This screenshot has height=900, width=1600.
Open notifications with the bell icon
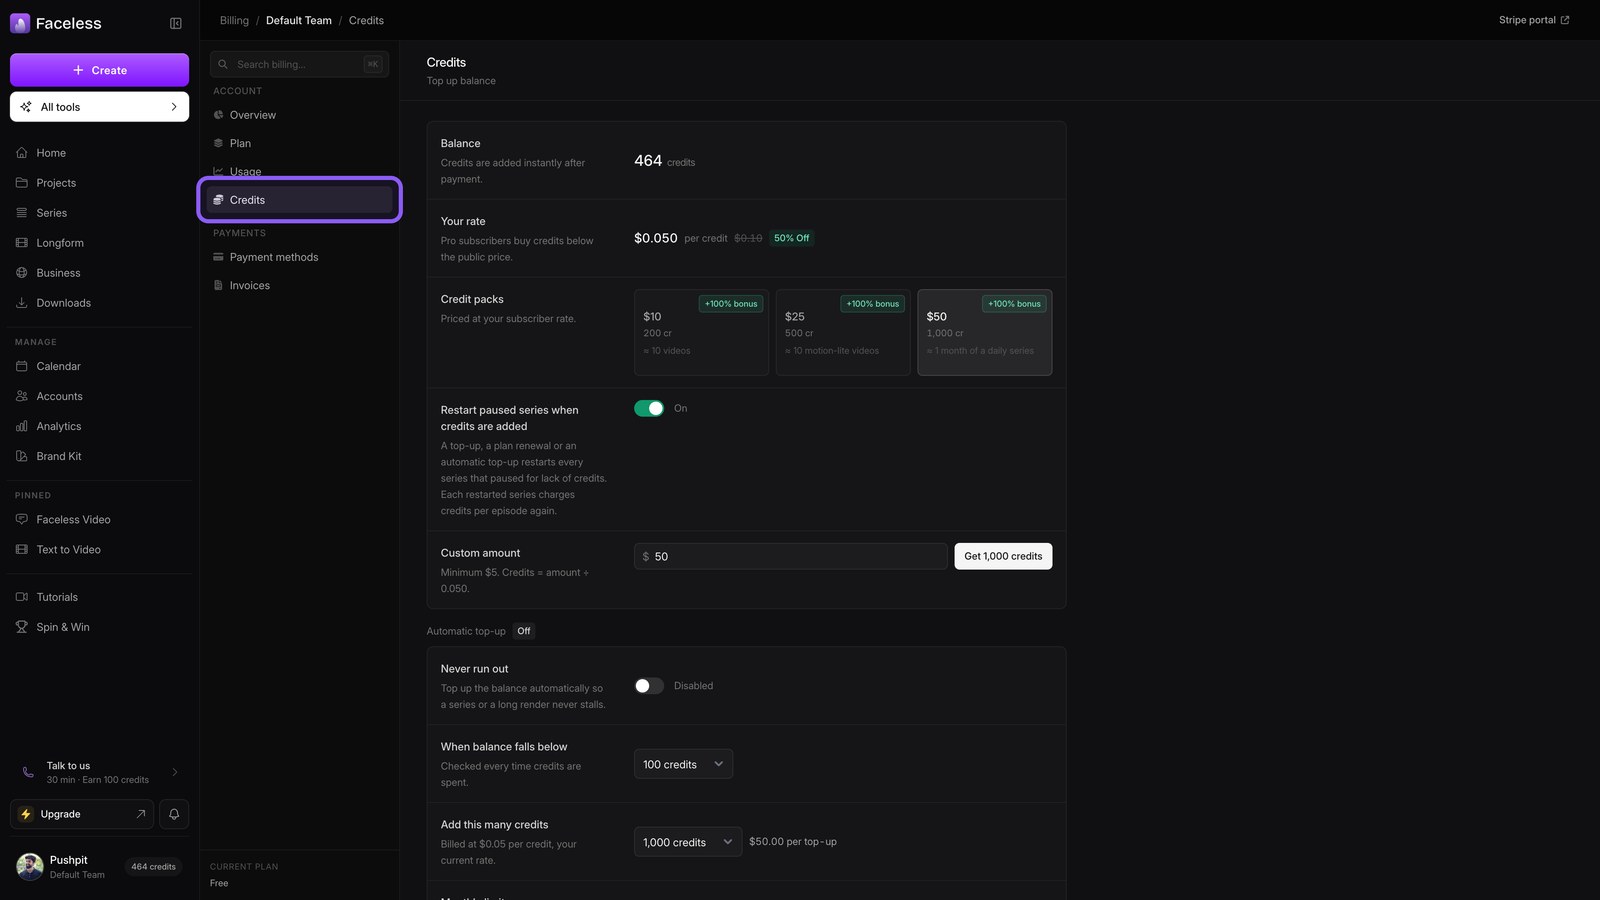click(x=174, y=814)
